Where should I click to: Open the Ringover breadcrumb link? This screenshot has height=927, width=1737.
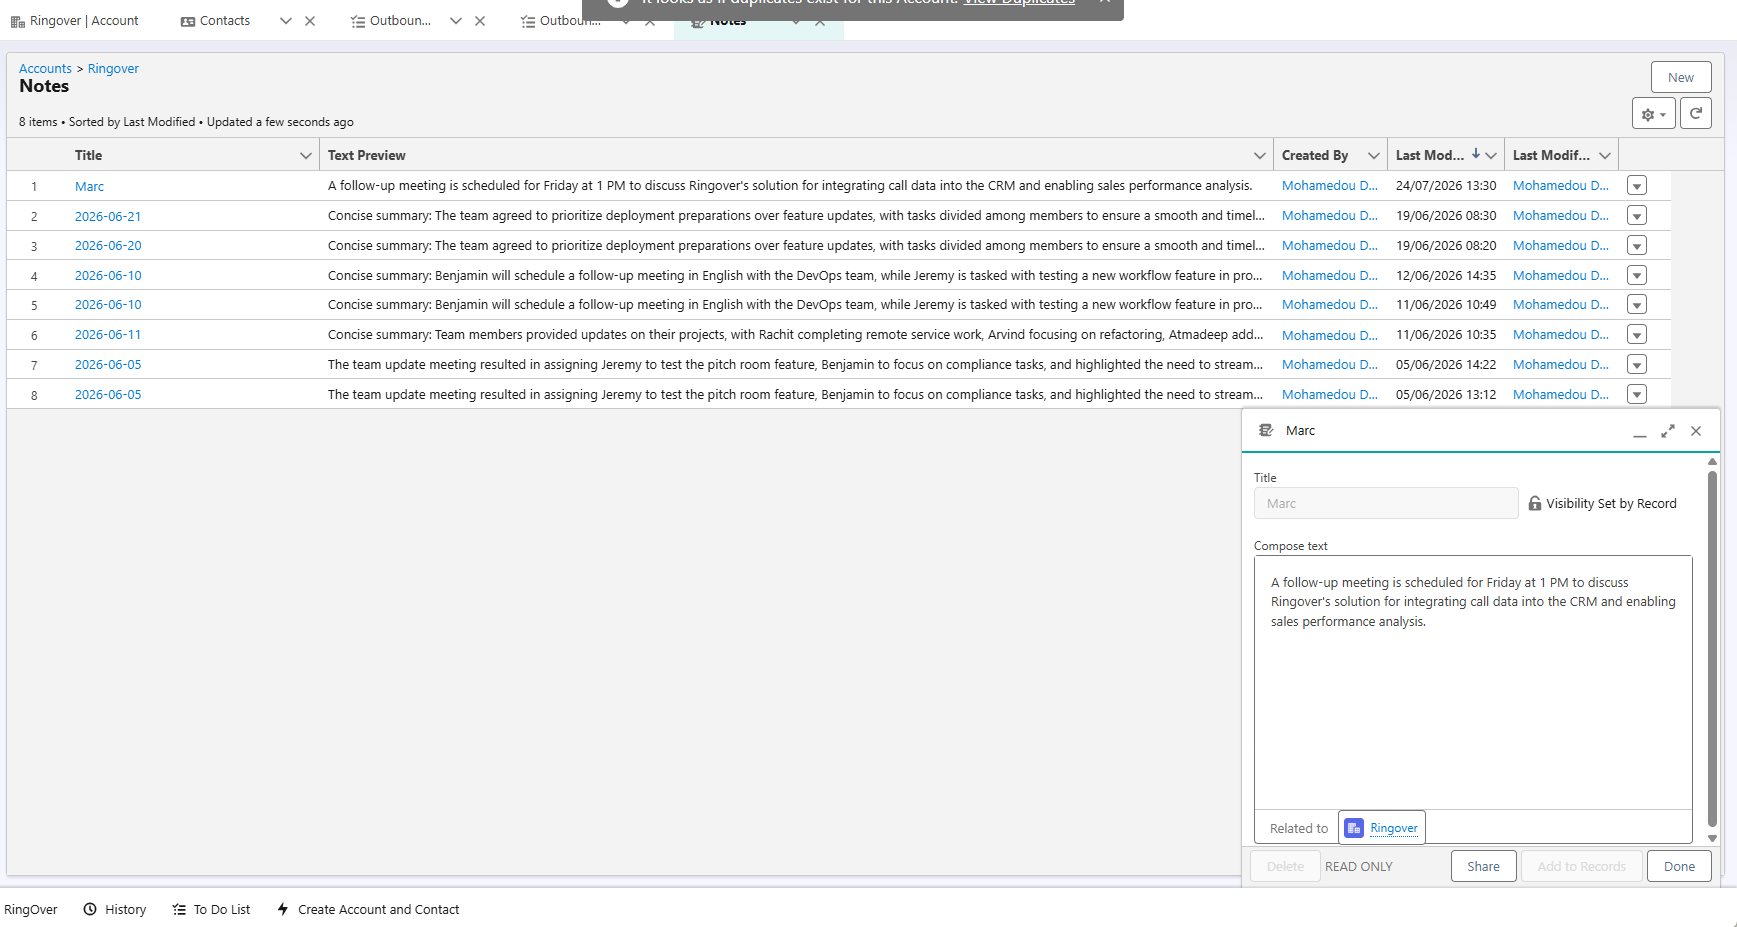113,68
